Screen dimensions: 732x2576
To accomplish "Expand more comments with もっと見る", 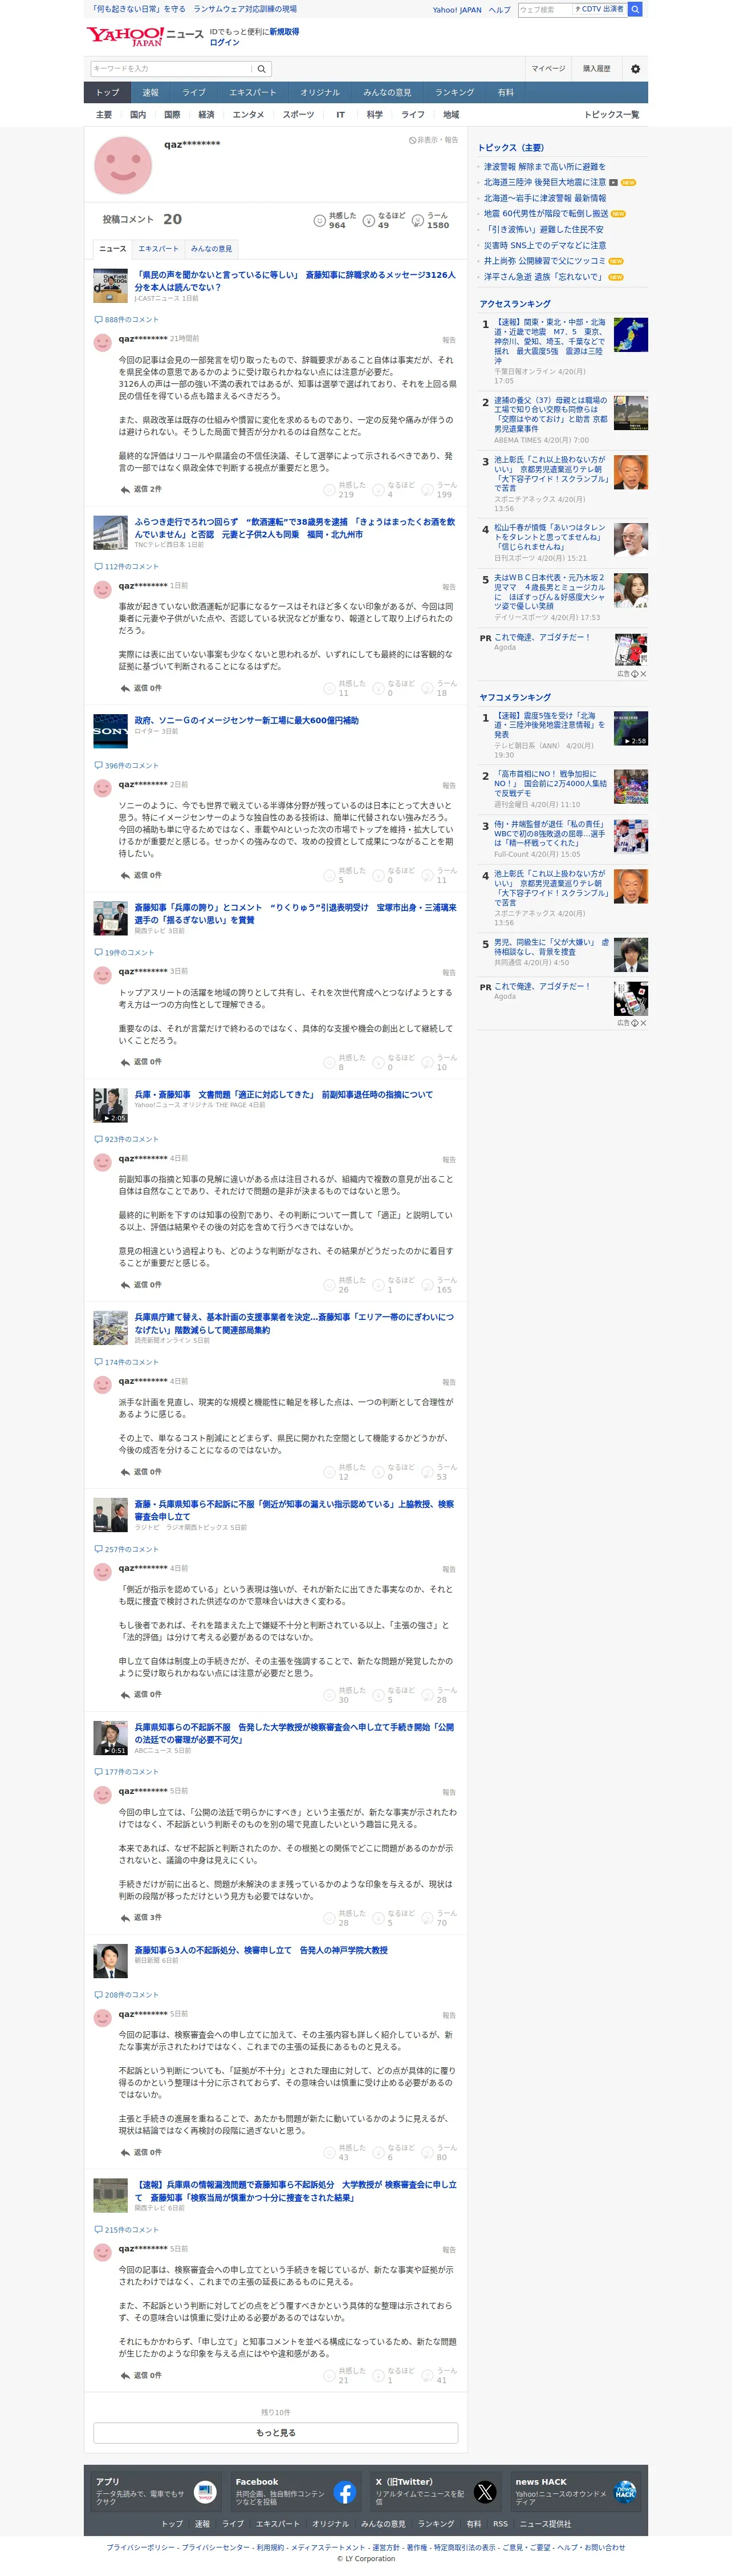I will 276,2433.
